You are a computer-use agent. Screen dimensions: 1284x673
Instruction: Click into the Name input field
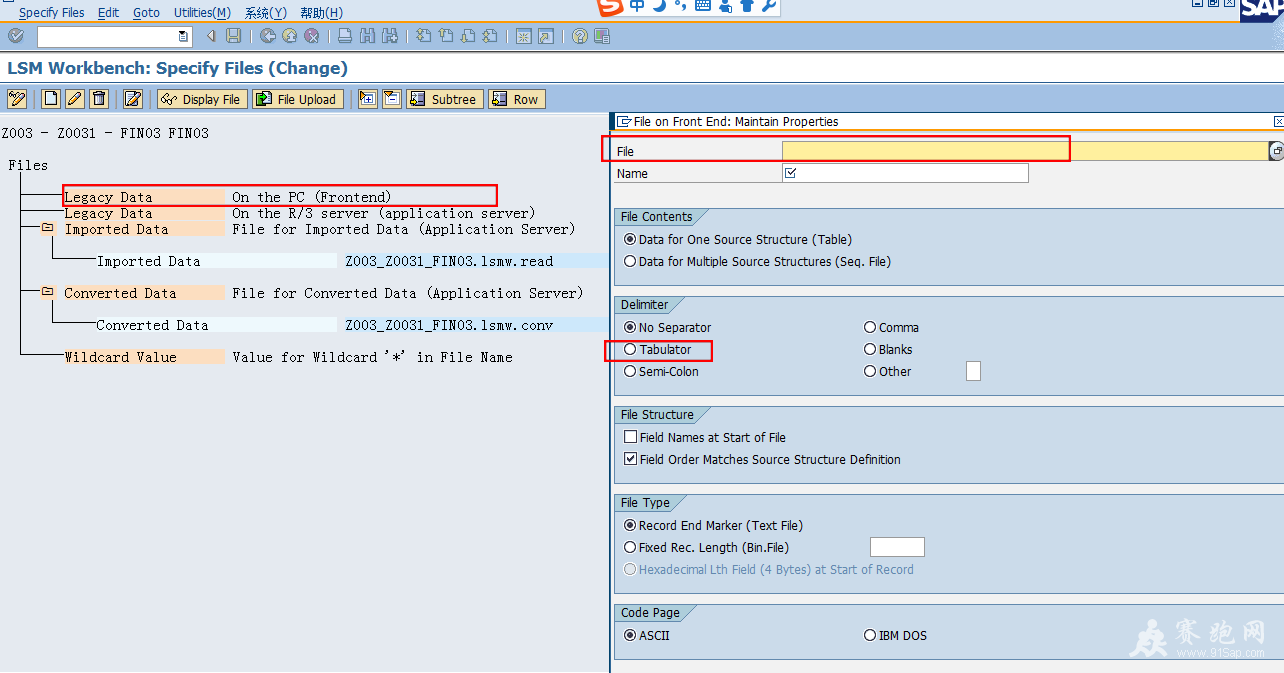[x=905, y=173]
